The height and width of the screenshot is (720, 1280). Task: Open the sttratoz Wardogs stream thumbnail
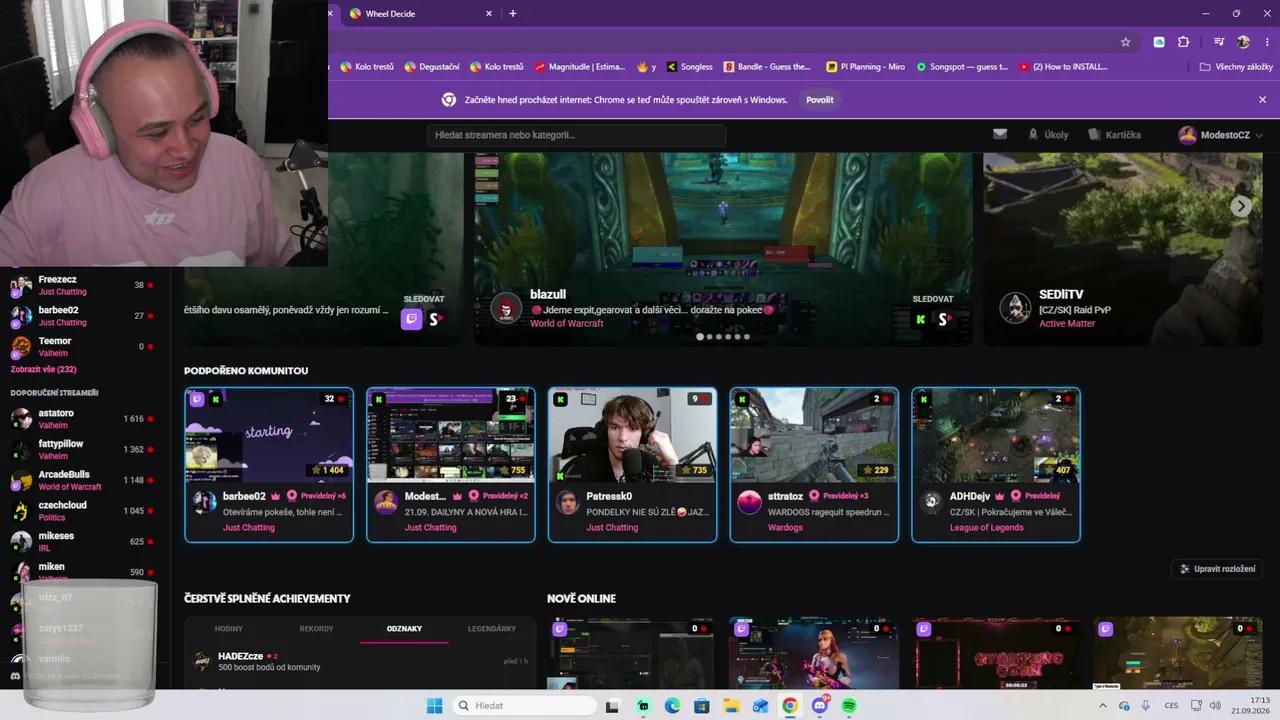click(814, 436)
